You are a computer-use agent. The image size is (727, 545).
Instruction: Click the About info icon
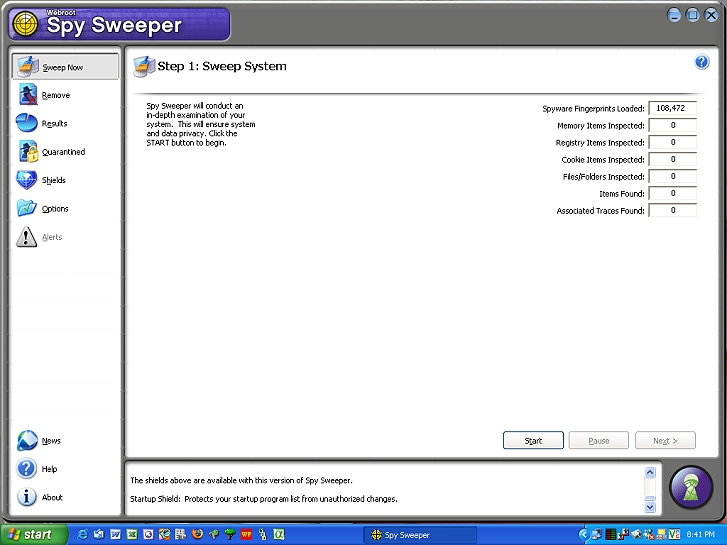point(26,497)
